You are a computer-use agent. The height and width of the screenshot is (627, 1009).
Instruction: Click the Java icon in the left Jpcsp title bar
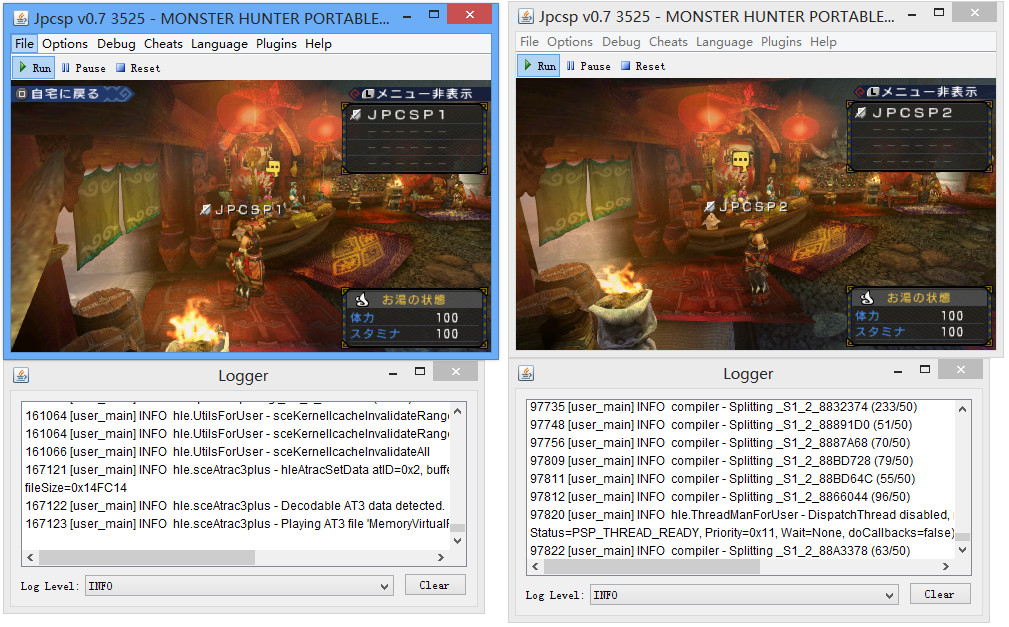tap(21, 19)
